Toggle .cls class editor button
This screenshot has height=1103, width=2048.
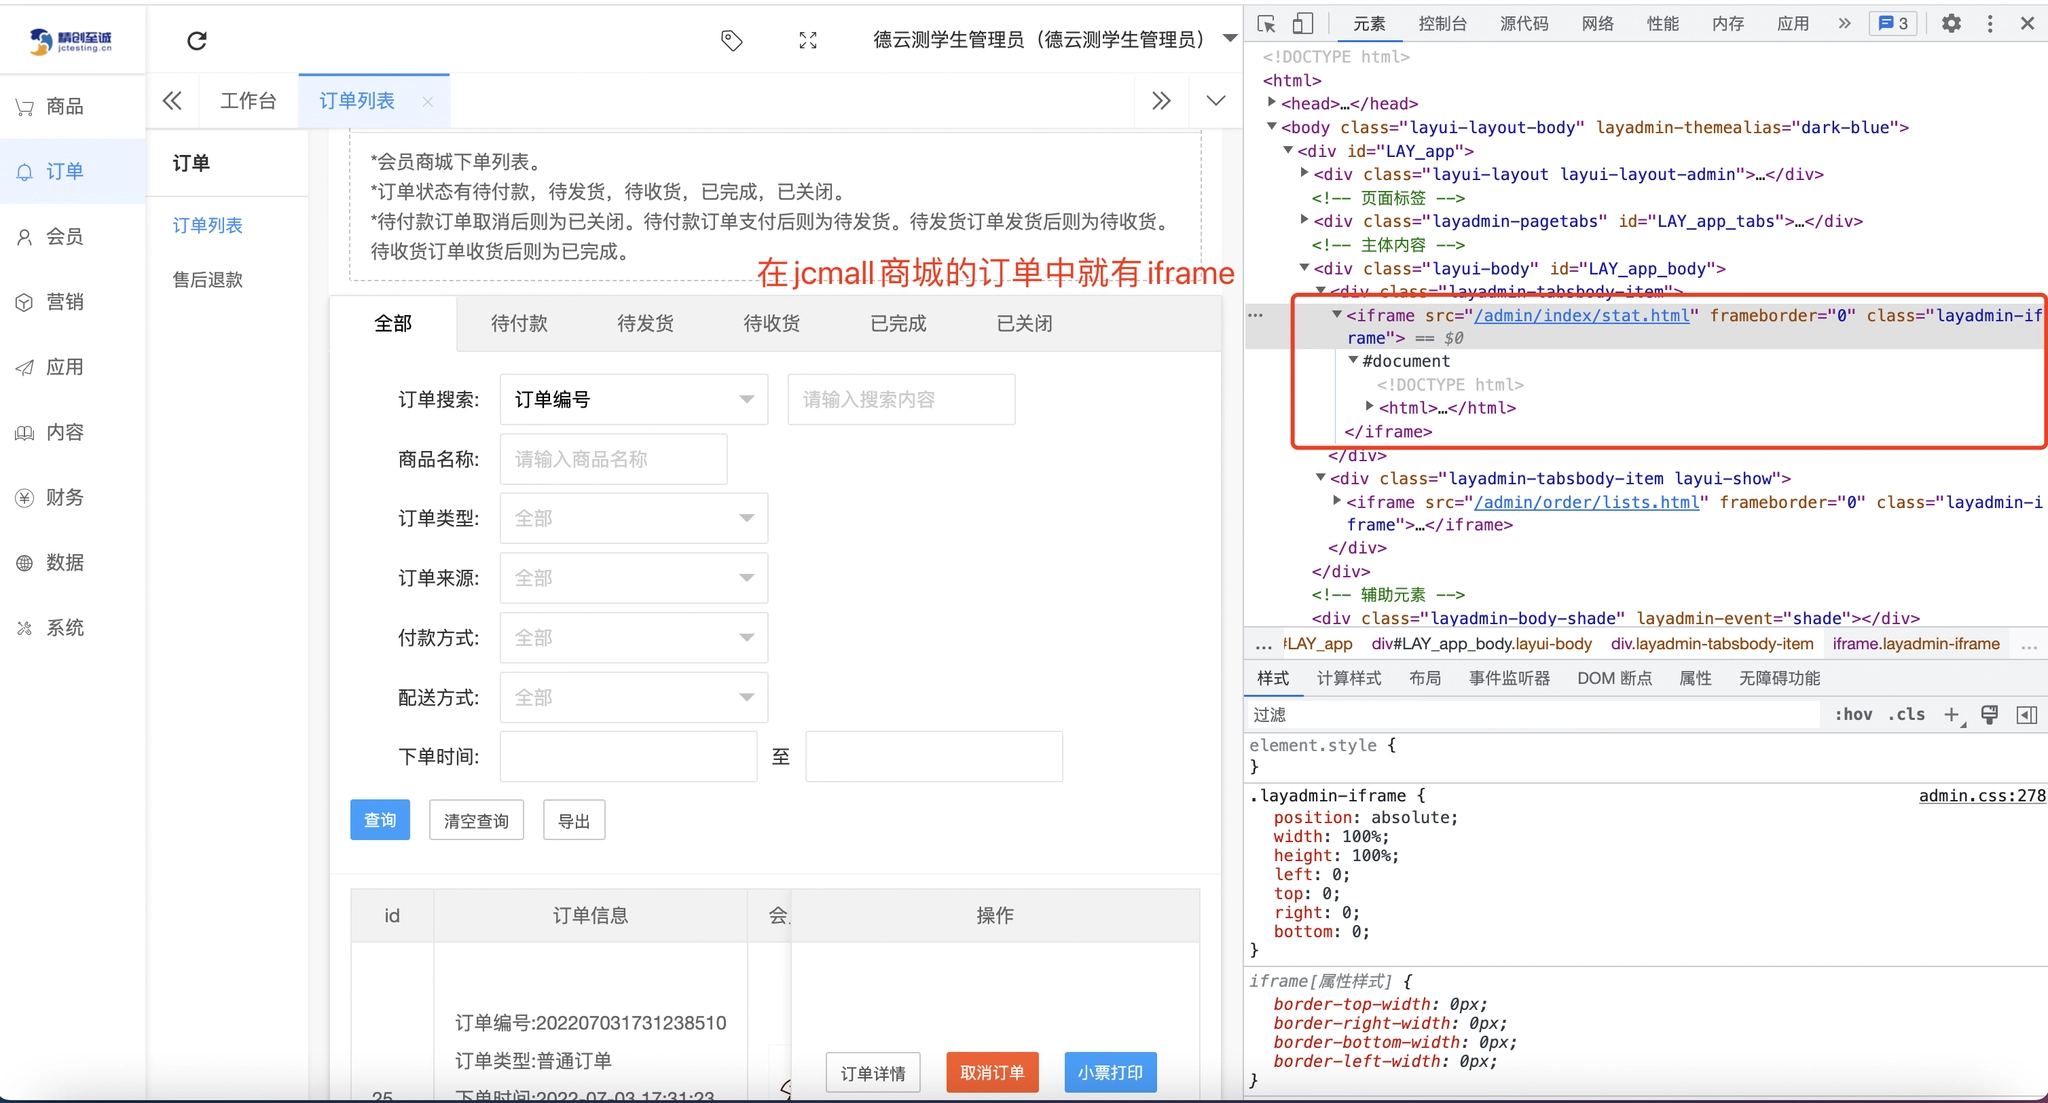point(1907,714)
